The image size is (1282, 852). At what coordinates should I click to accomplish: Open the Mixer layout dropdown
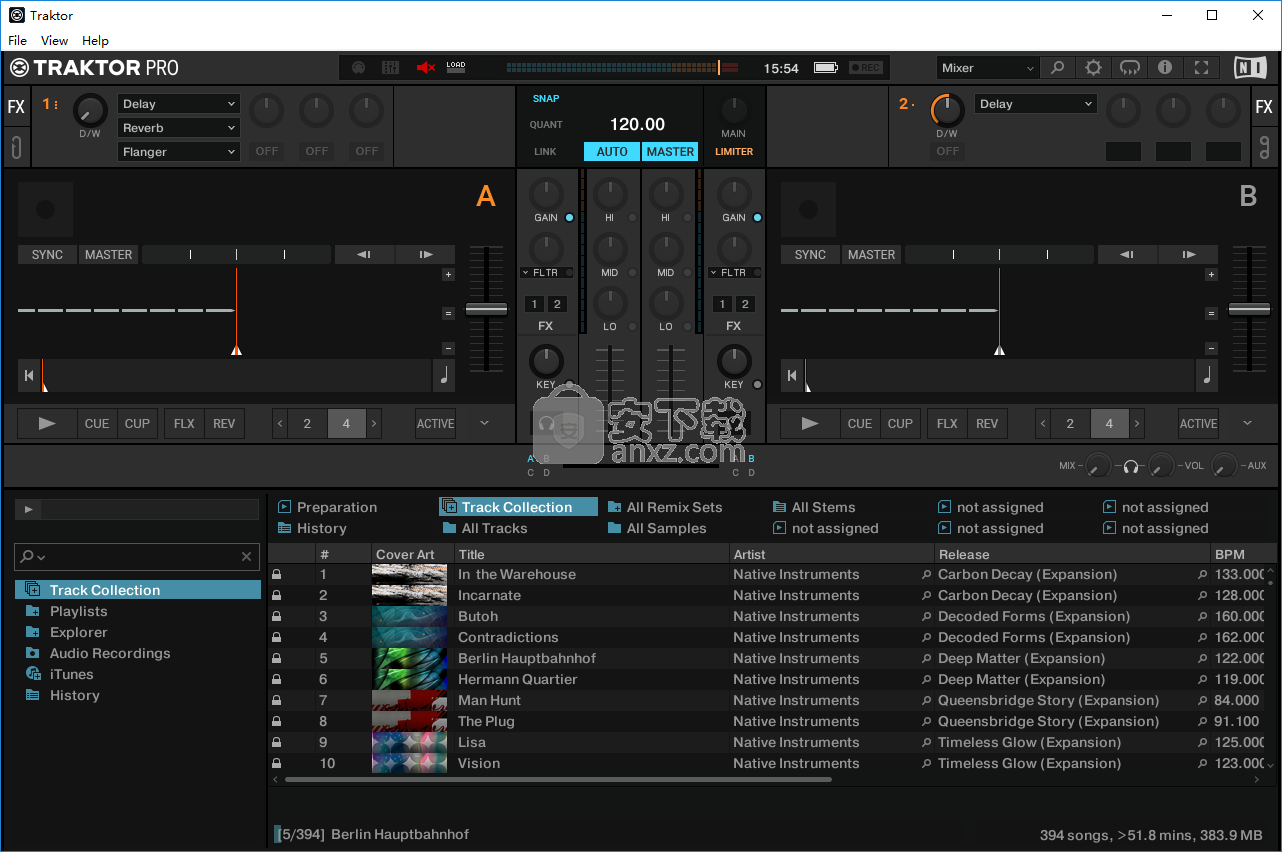tap(988, 68)
